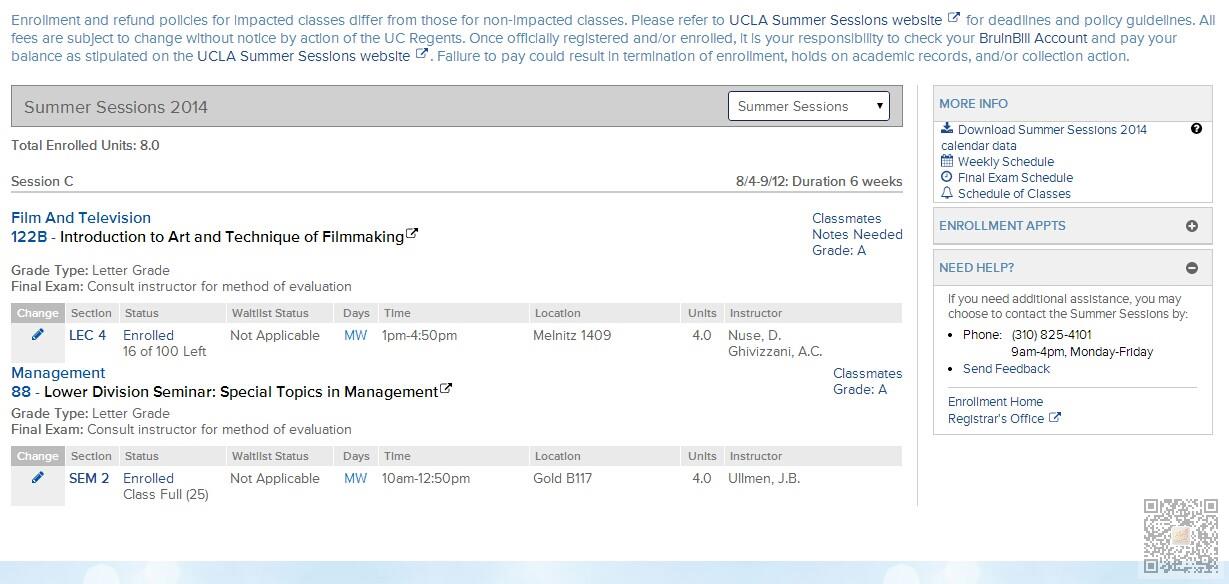Viewport: 1229px width, 584px height.
Task: Click the help question mark icon in More Info
Action: click(1196, 129)
